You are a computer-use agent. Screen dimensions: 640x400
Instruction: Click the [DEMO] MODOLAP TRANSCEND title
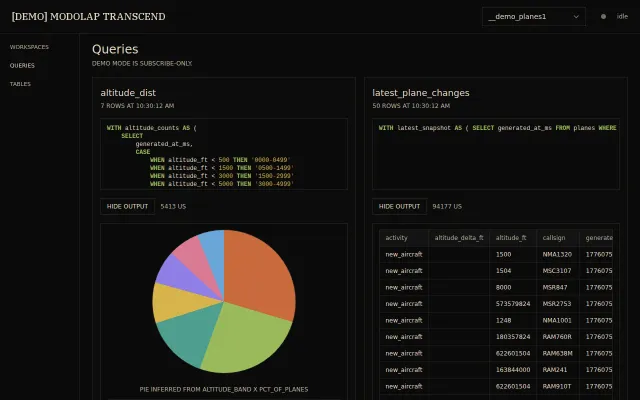[x=89, y=17]
